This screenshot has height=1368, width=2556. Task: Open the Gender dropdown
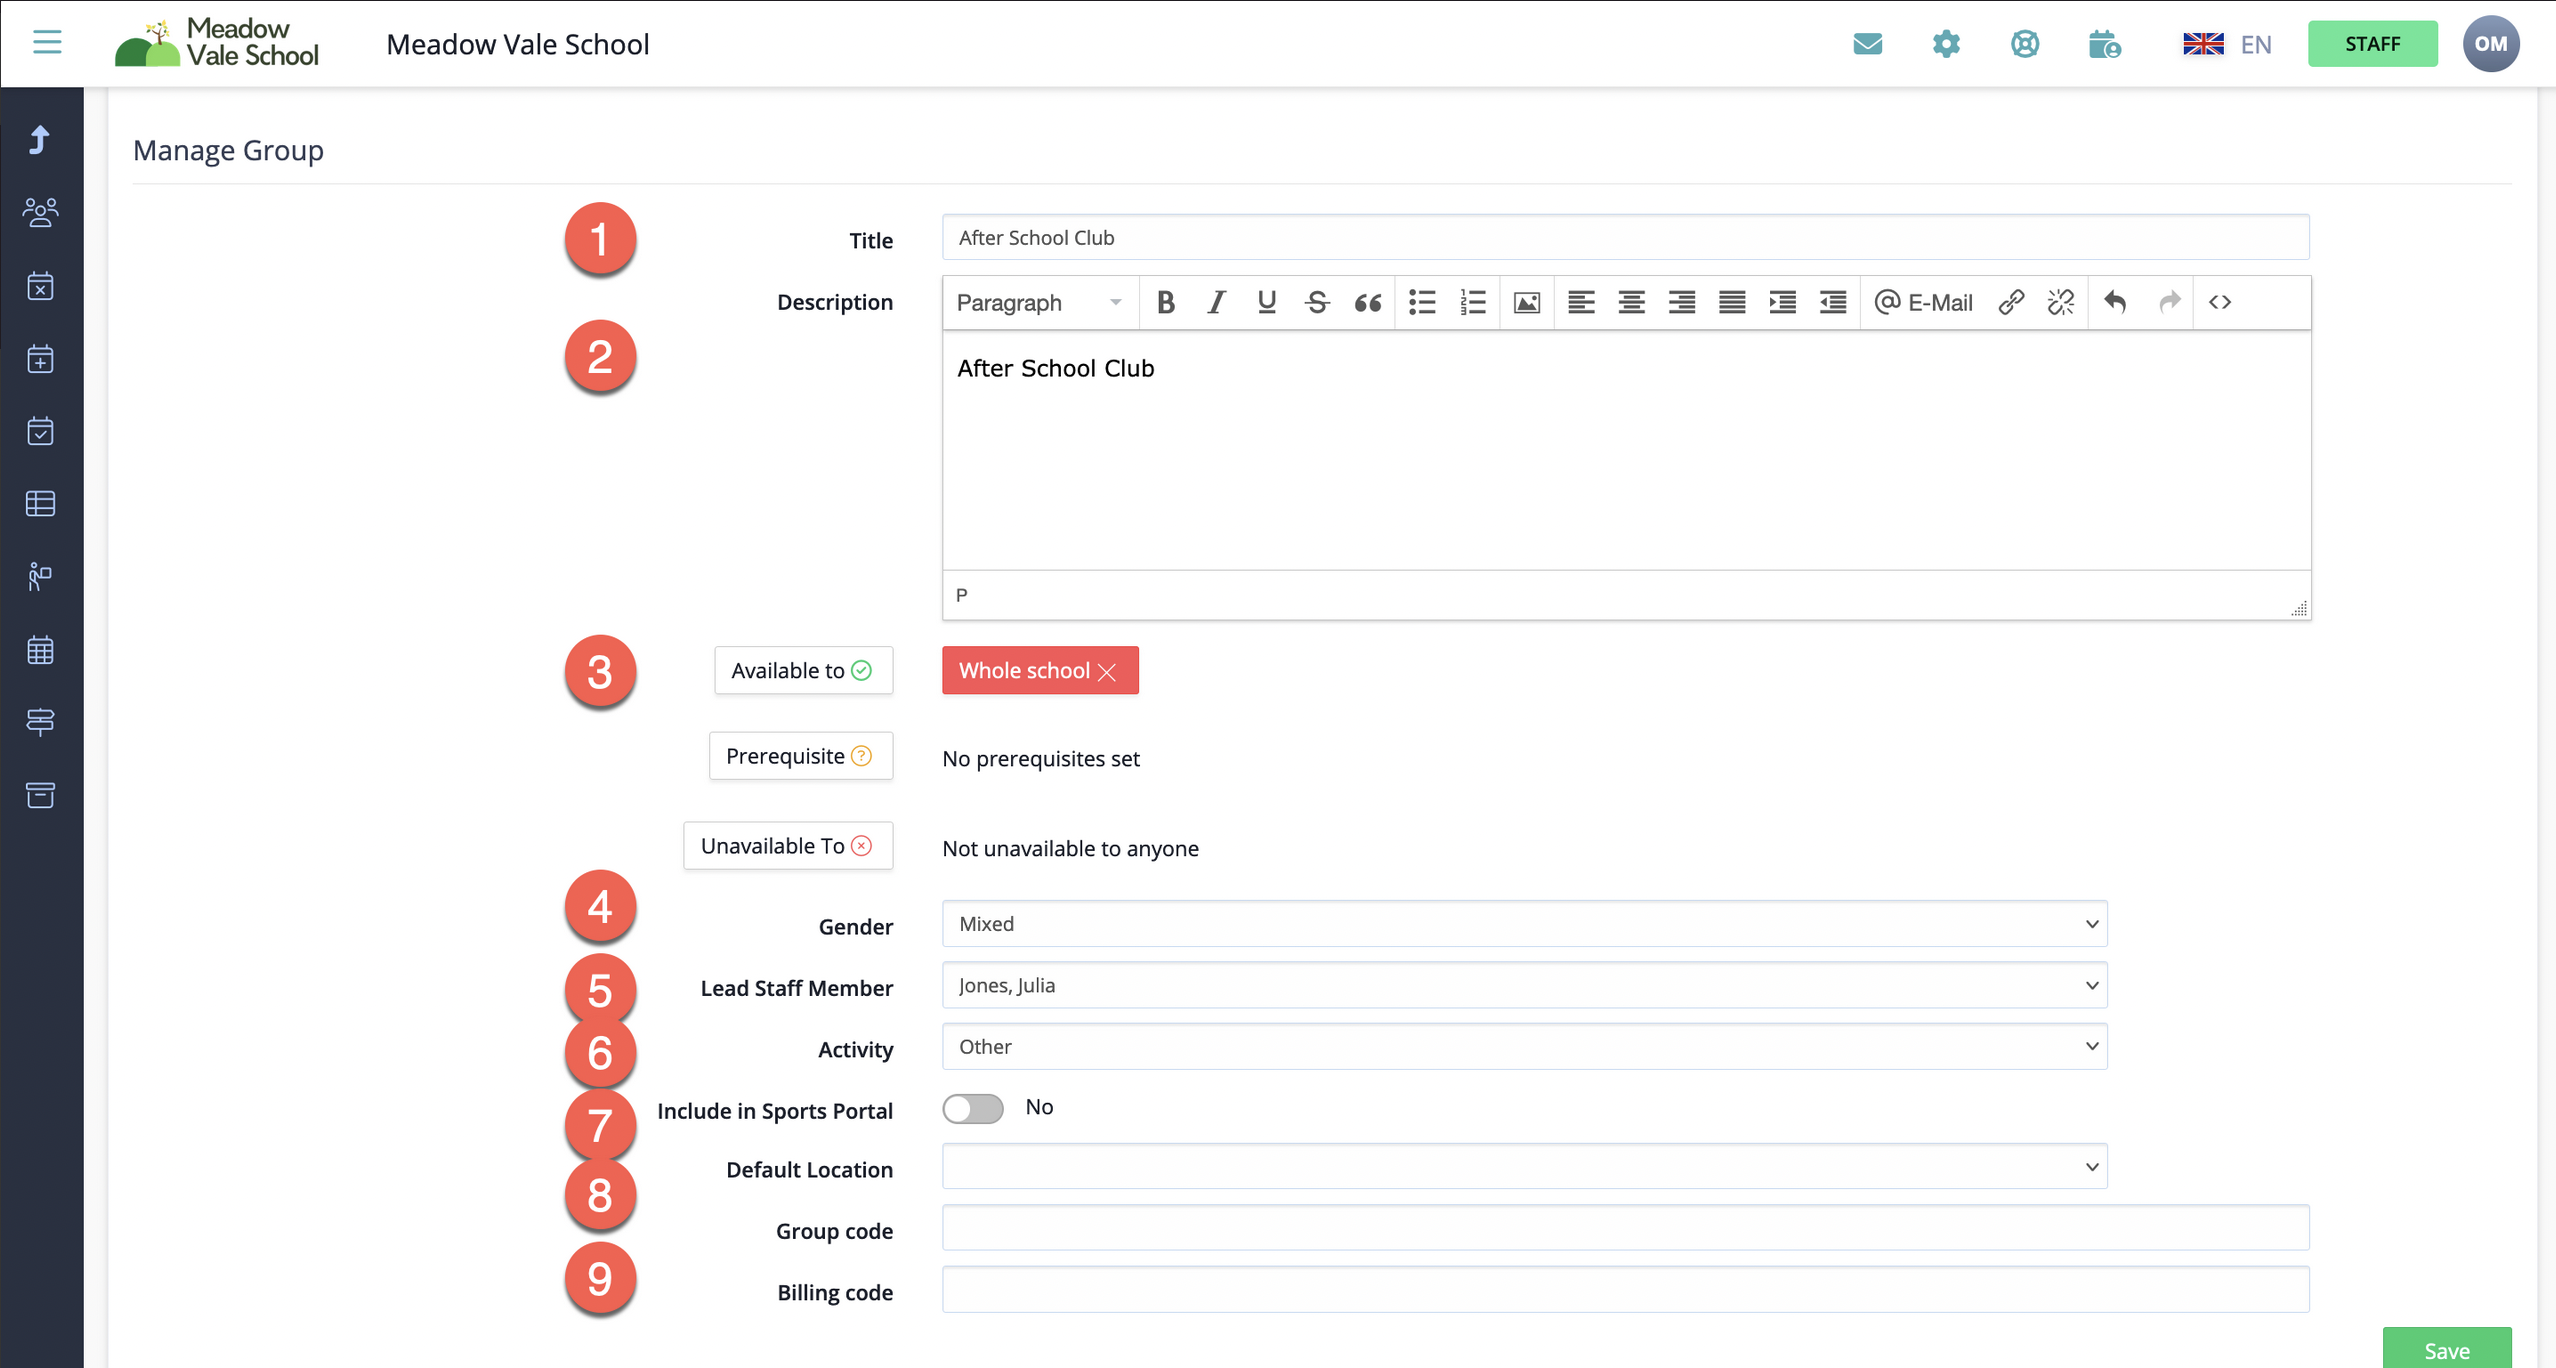tap(1524, 924)
